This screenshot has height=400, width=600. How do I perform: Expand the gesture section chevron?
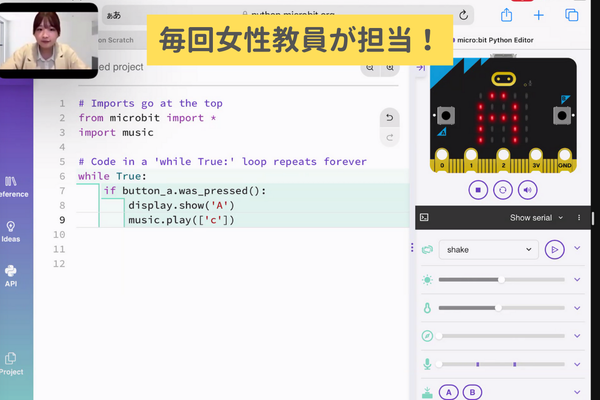click(577, 248)
